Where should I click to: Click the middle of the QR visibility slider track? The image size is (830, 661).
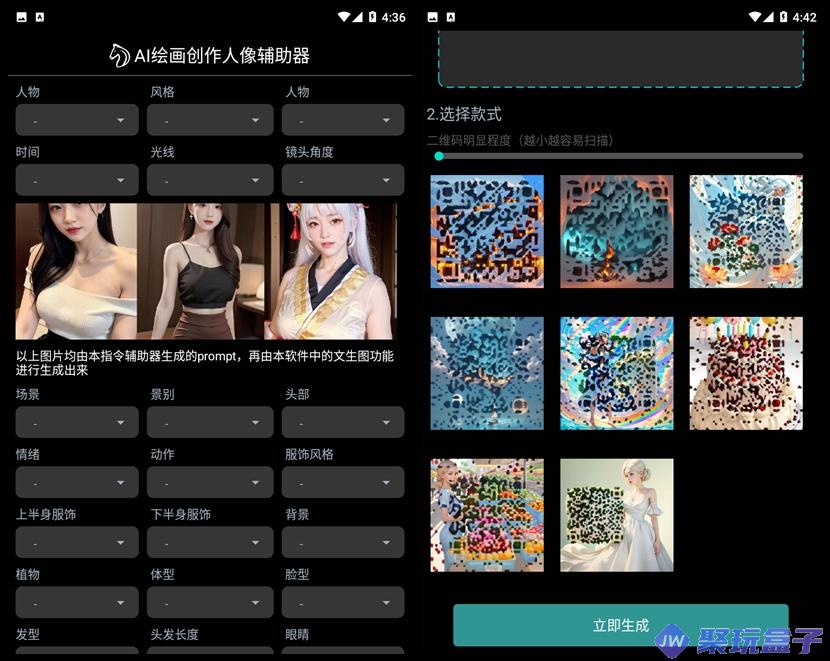coord(618,156)
